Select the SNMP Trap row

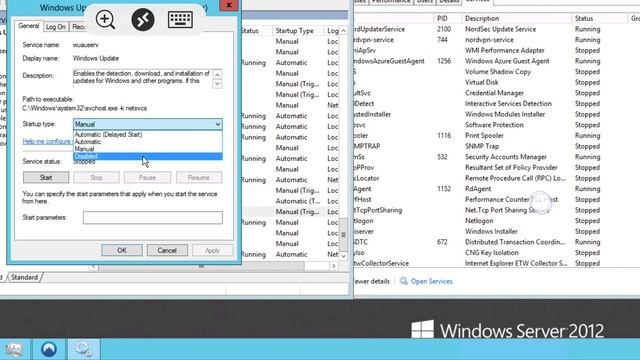pyautogui.click(x=496, y=146)
